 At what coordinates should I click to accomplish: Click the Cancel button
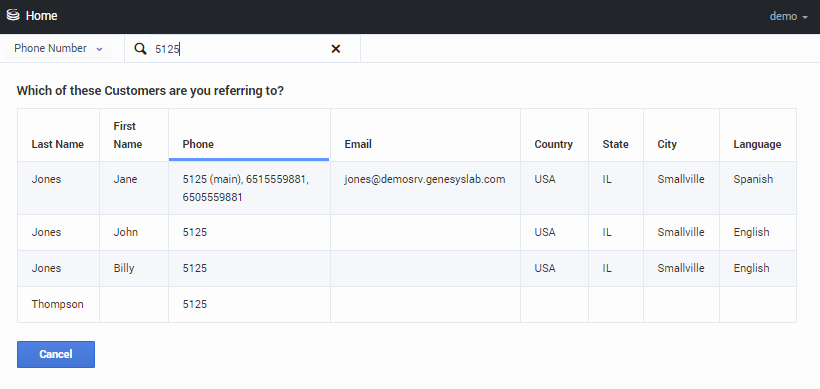click(x=56, y=354)
